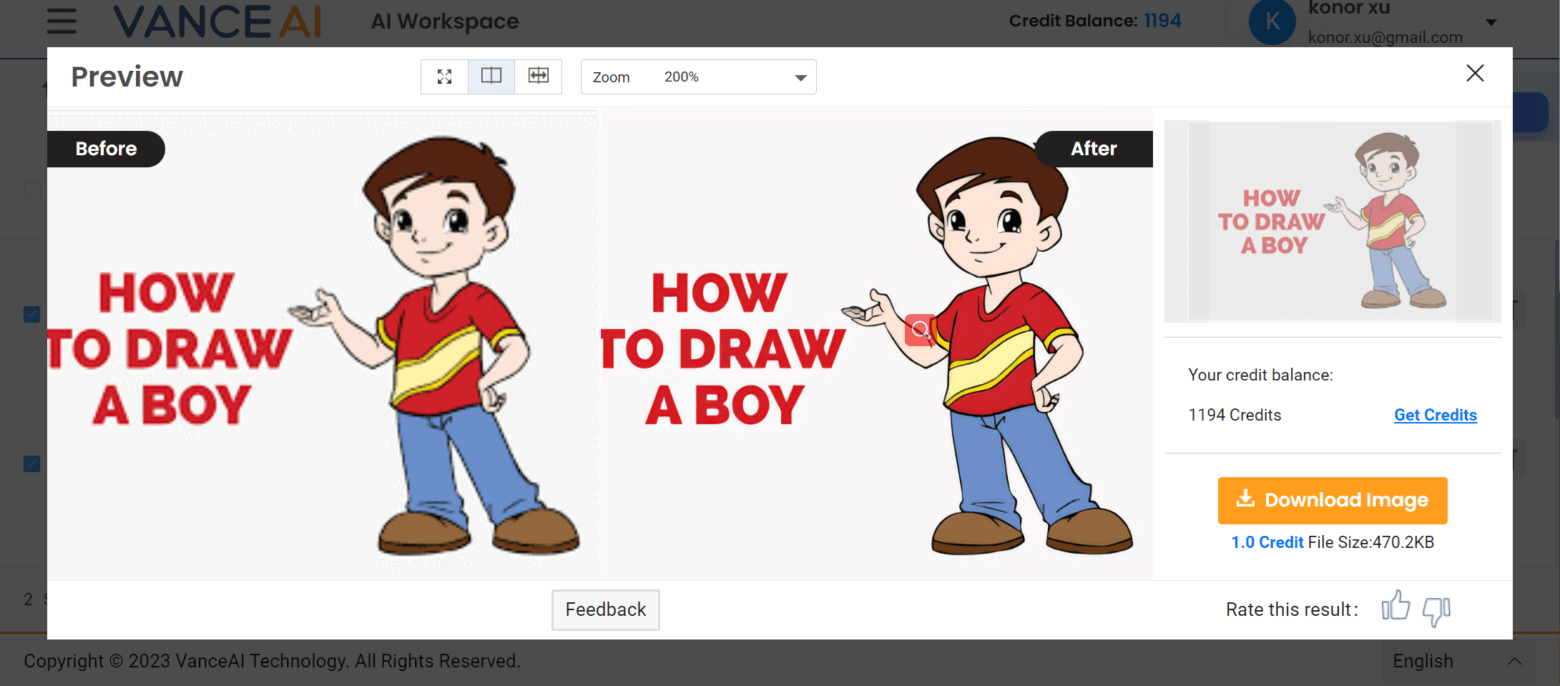This screenshot has width=1560, height=686.
Task: Activate the sliding comparison view icon
Action: point(538,76)
